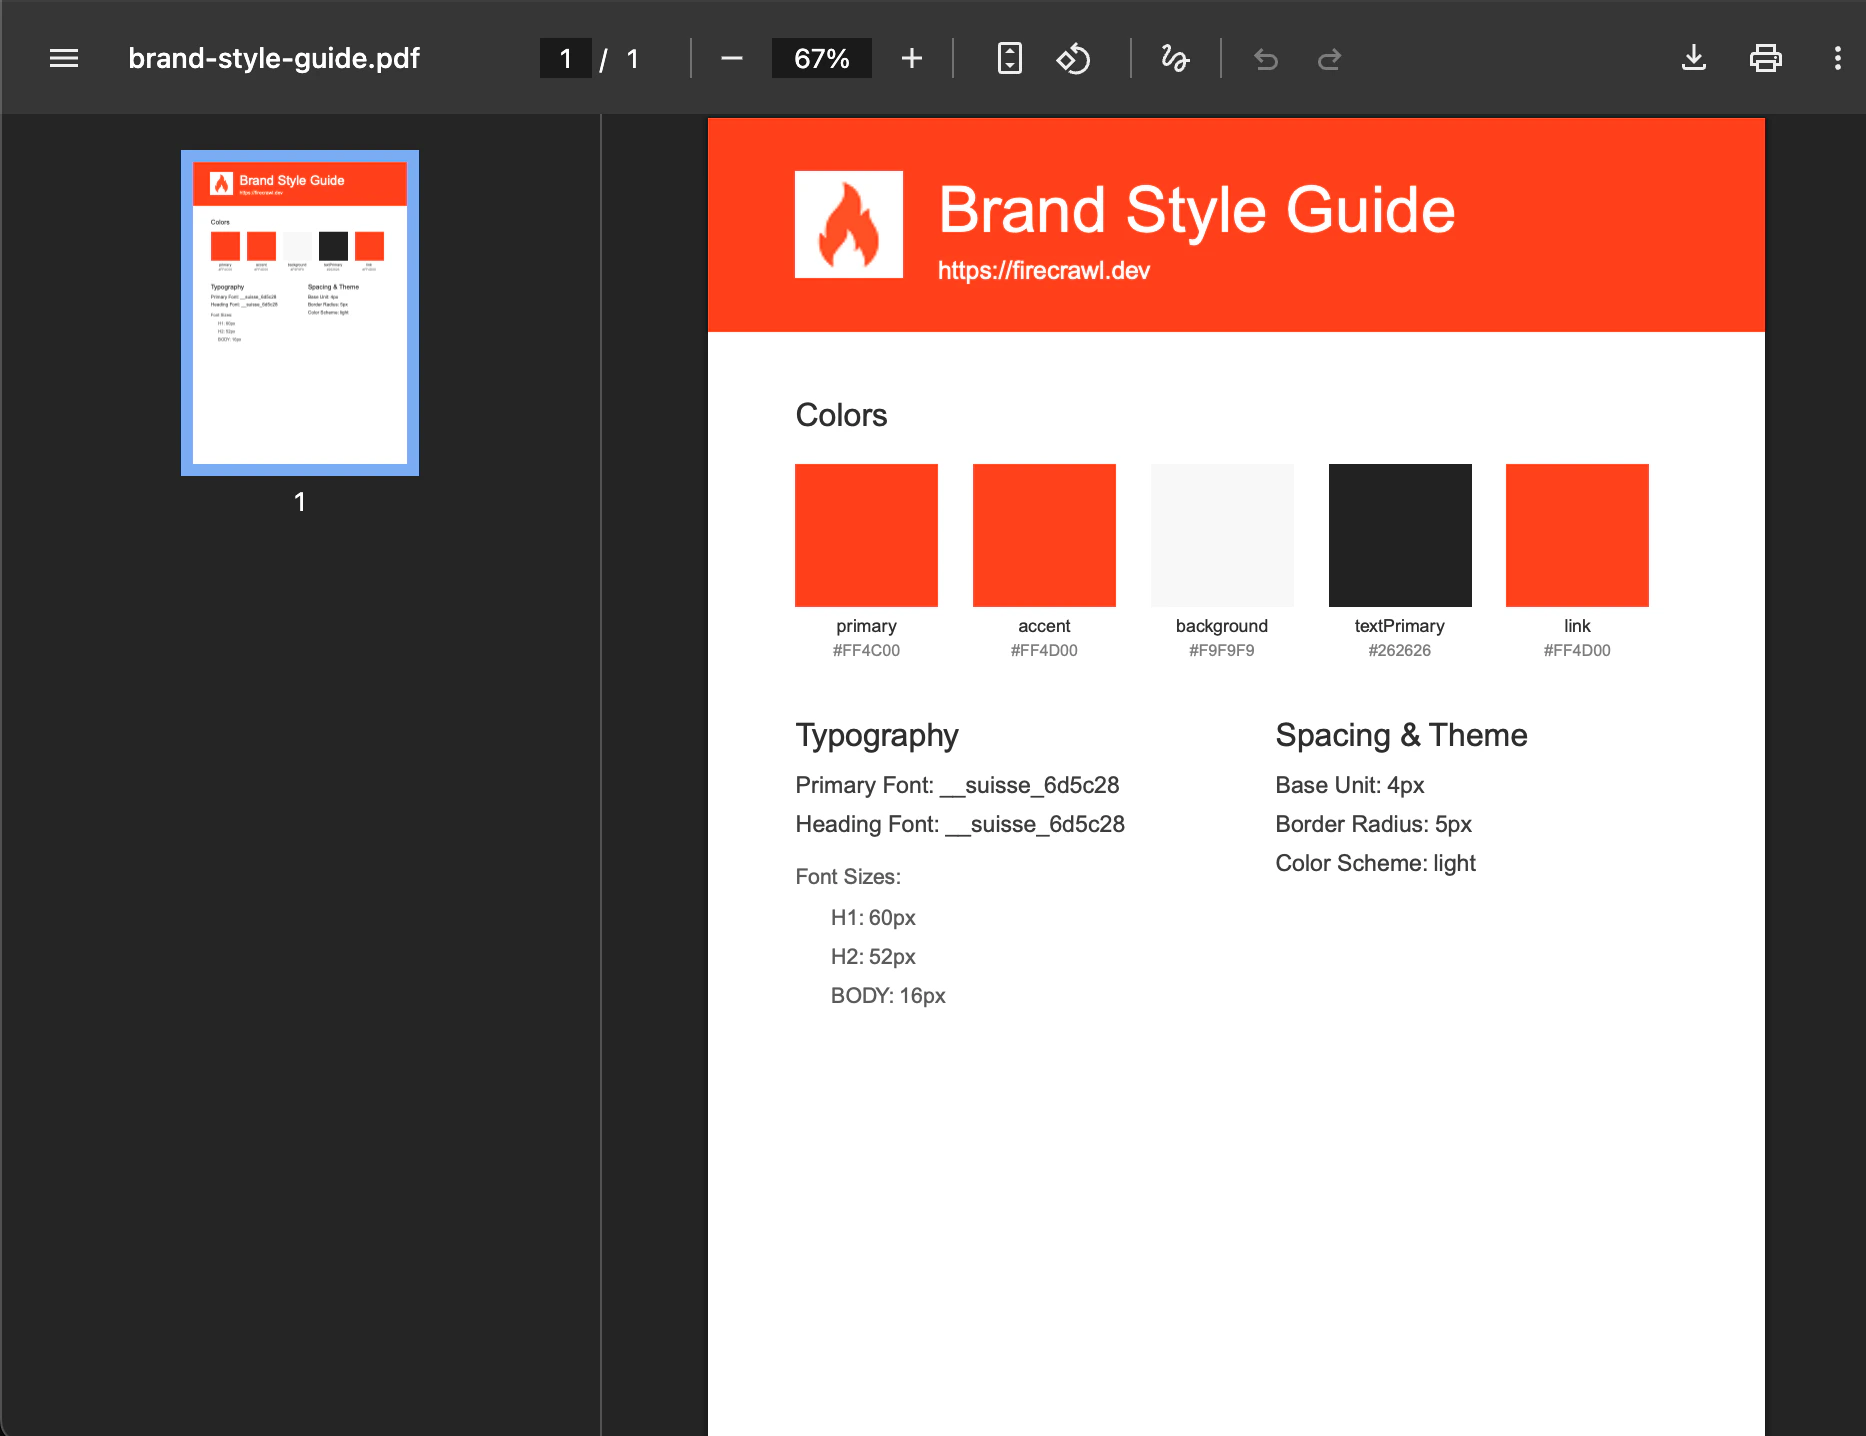Zoom out of the document
Screen dimensions: 1866x1436
click(x=732, y=58)
